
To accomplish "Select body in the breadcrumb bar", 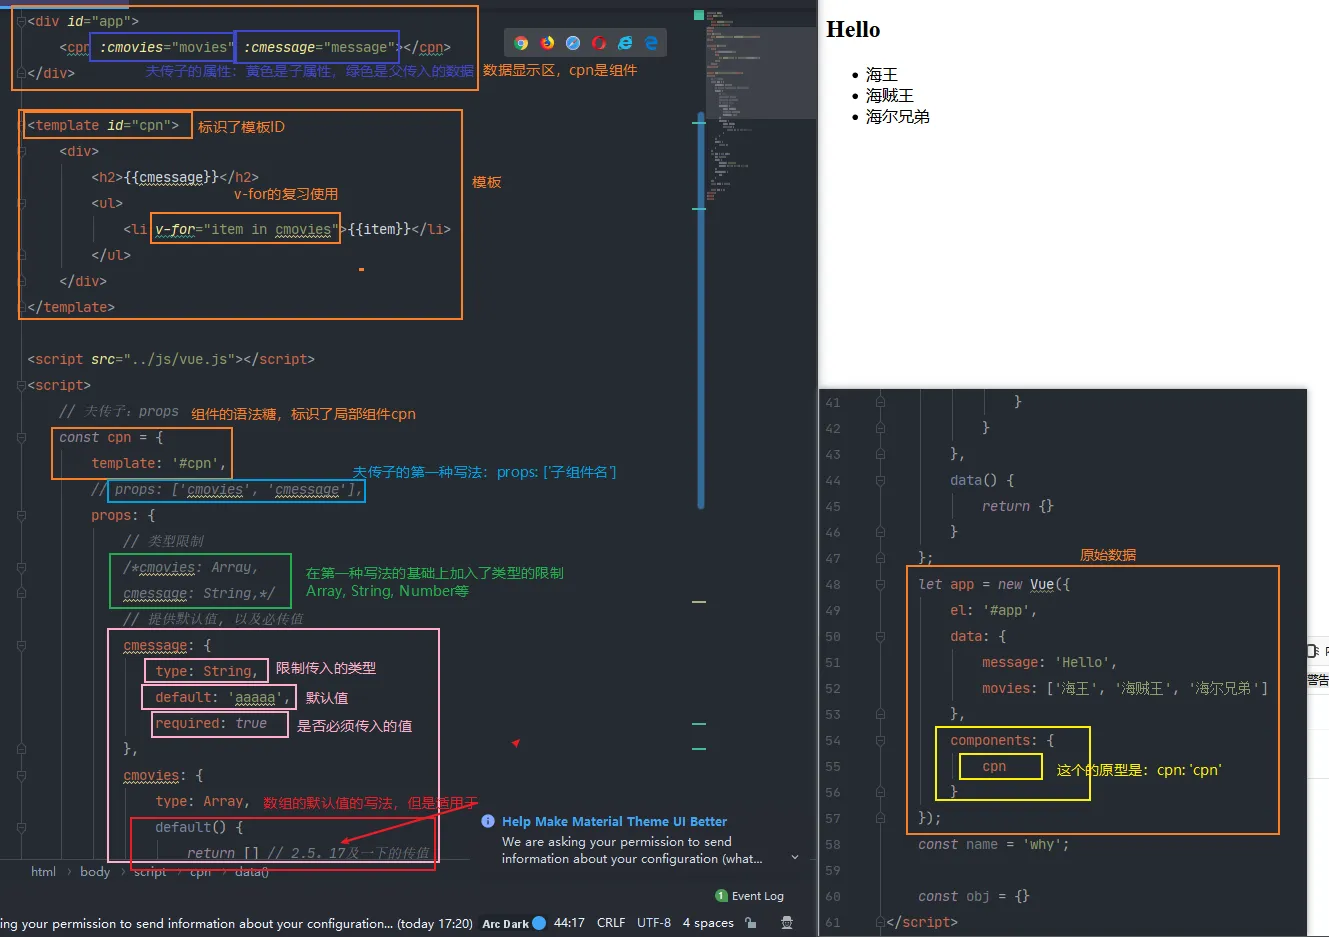I will click(95, 872).
